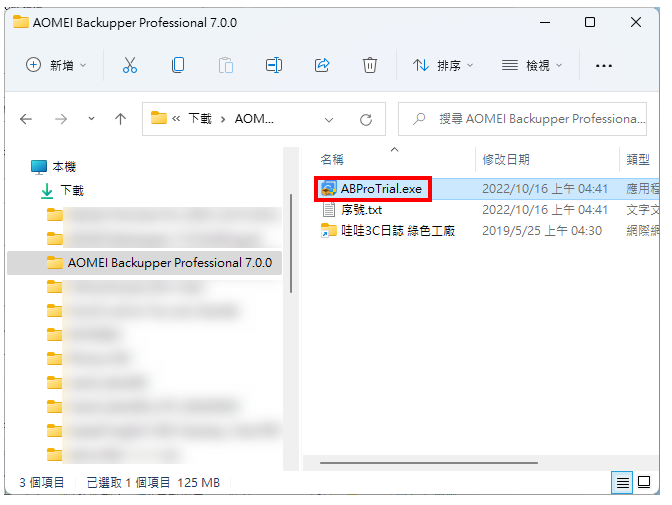Image resolution: width=672 pixels, height=505 pixels.
Task: Click the search magnifier icon
Action: [x=419, y=119]
